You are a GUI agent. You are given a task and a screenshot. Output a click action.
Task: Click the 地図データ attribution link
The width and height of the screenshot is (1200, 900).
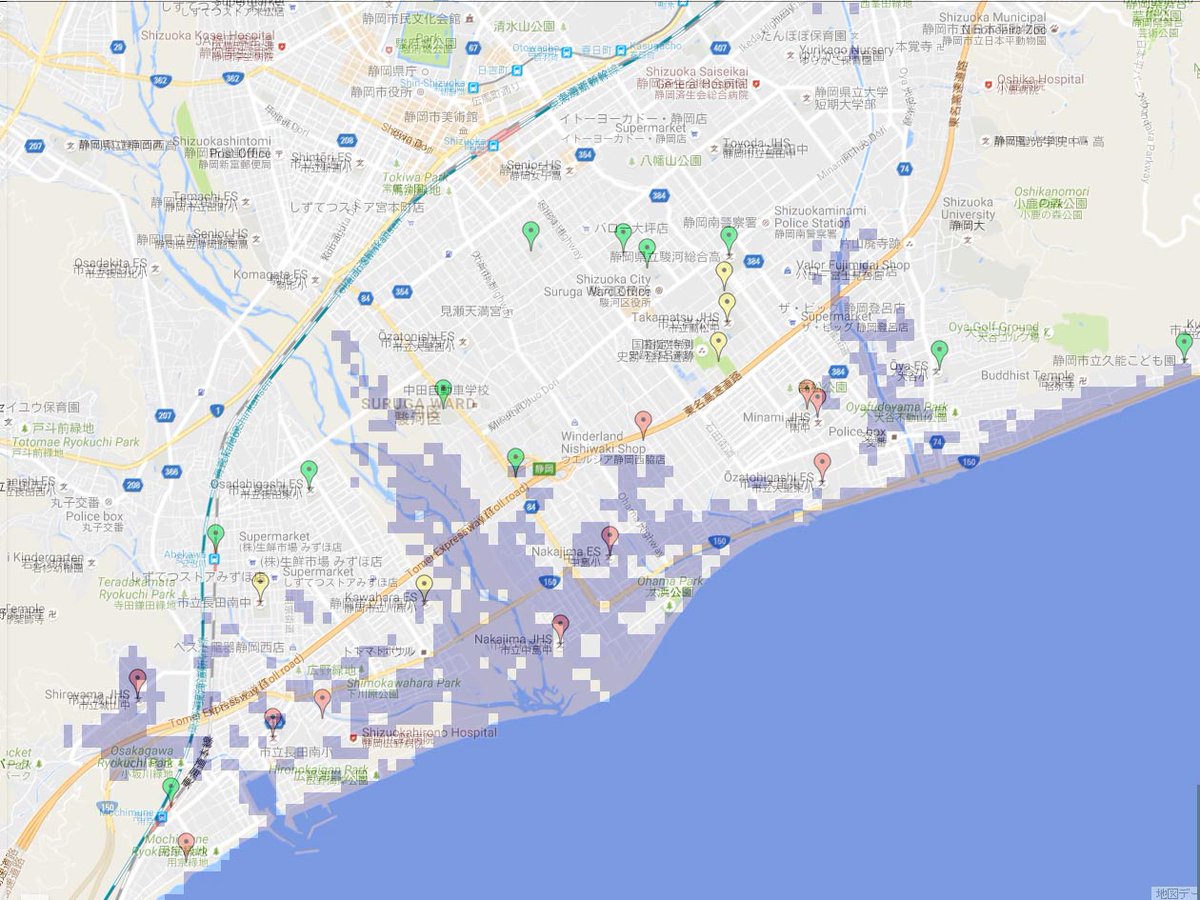click(1173, 893)
